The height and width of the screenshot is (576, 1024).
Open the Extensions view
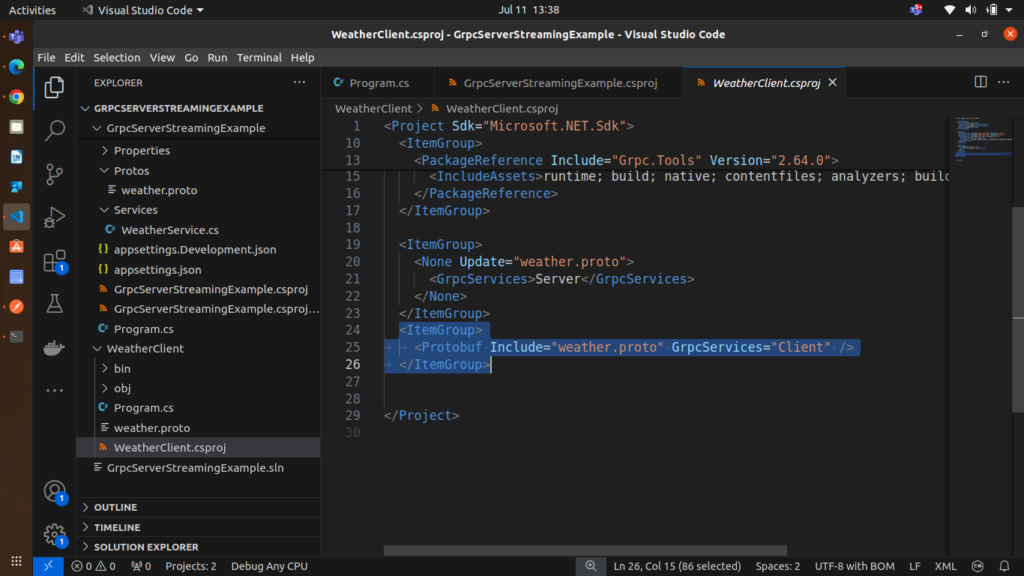(x=55, y=261)
